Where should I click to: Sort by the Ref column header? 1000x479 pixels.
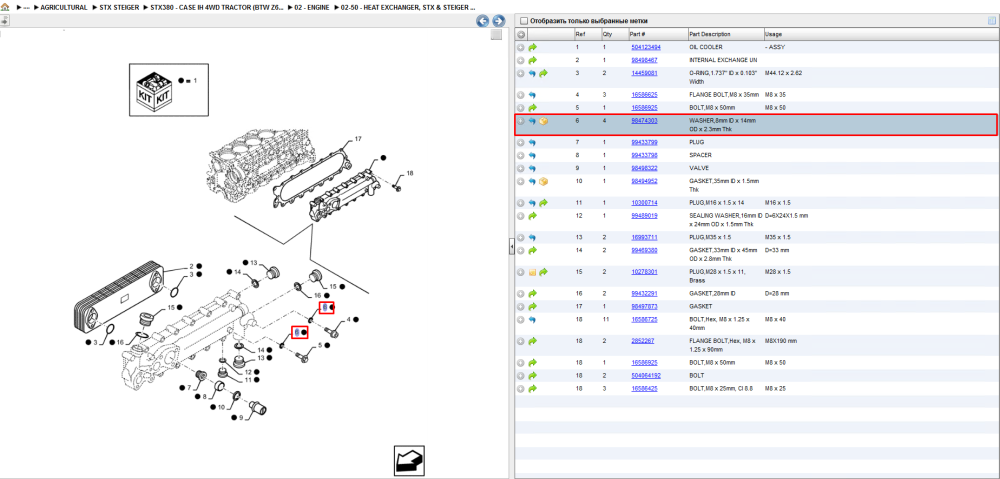581,34
